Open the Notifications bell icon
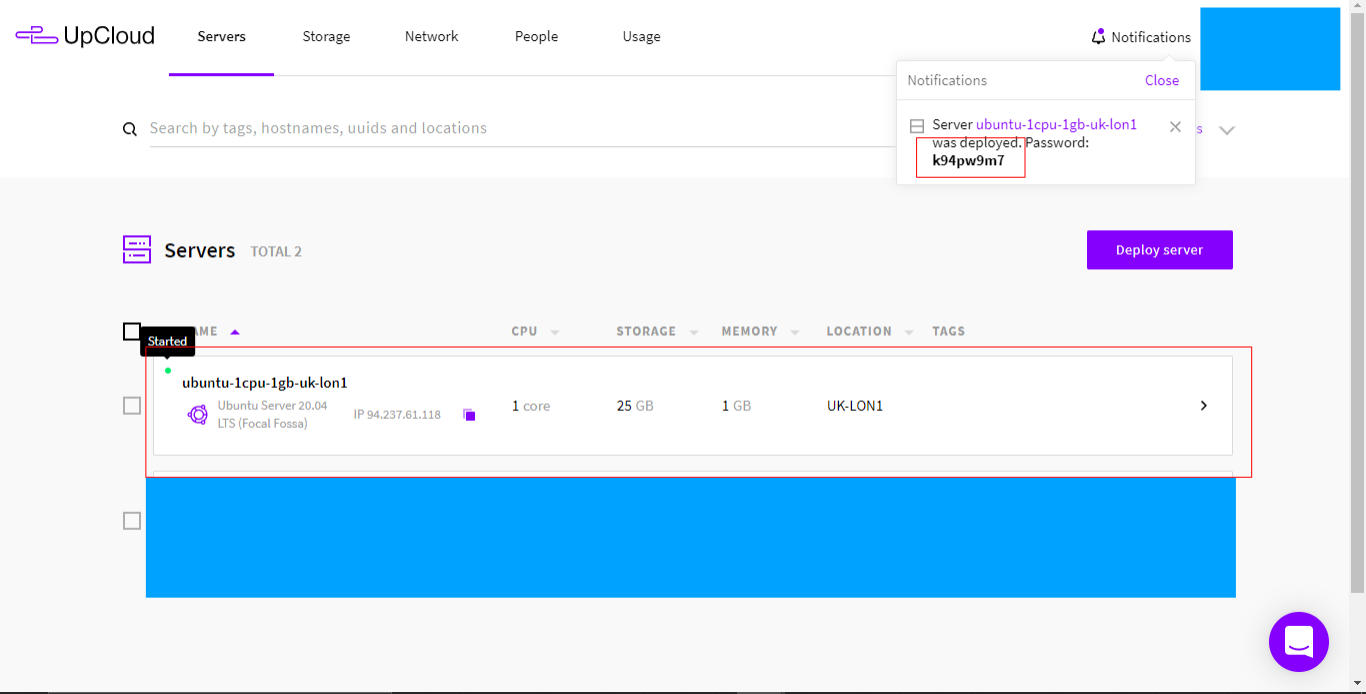 [1098, 36]
